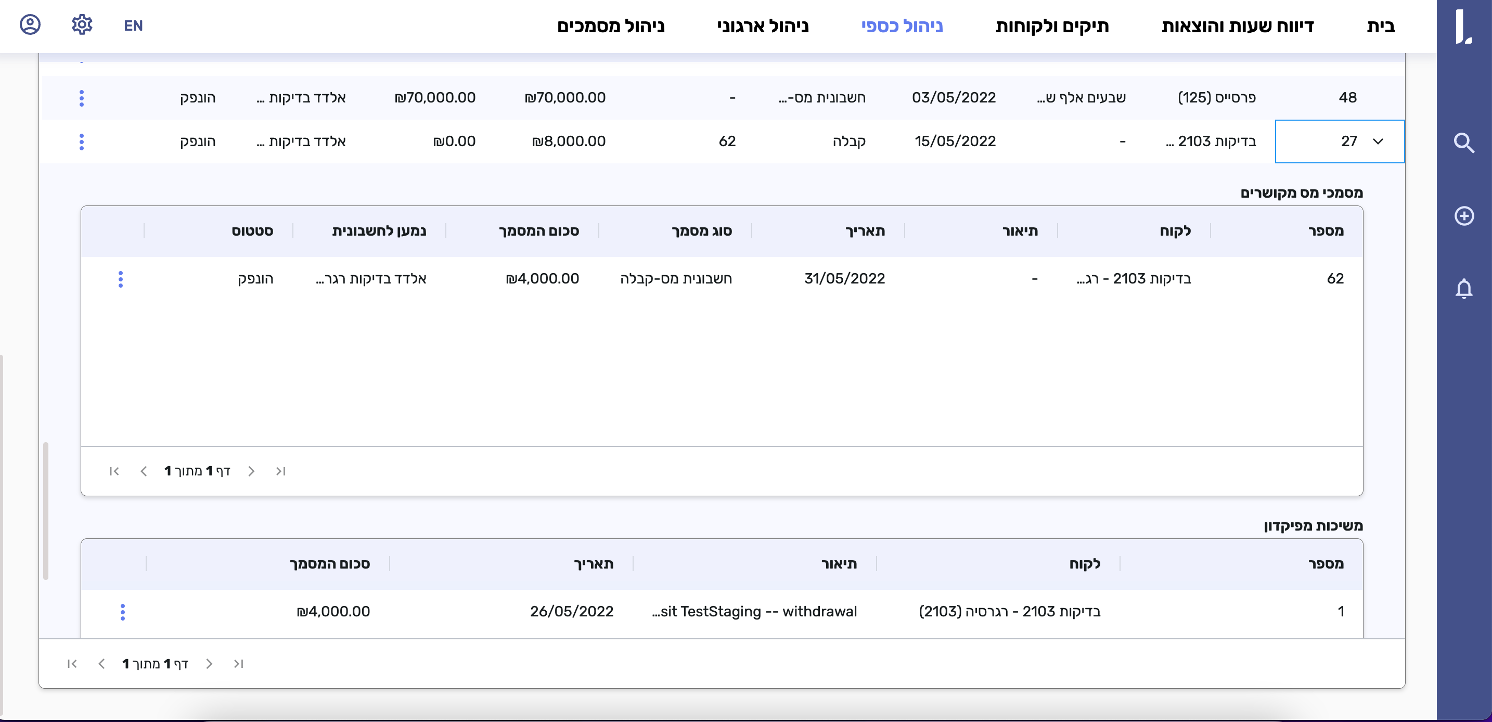
Task: Open three-dot menu for the 26/05/2022 withdrawal row
Action: [123, 612]
